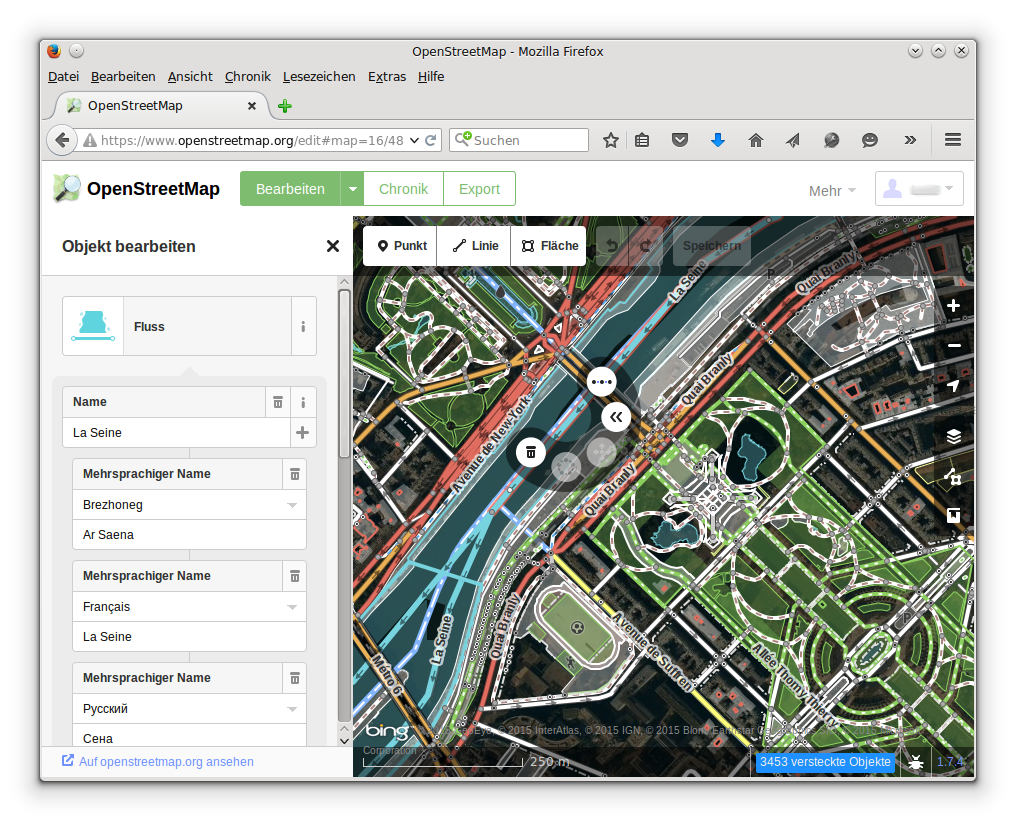
Task: Switch to the Chronik tab
Action: click(403, 189)
